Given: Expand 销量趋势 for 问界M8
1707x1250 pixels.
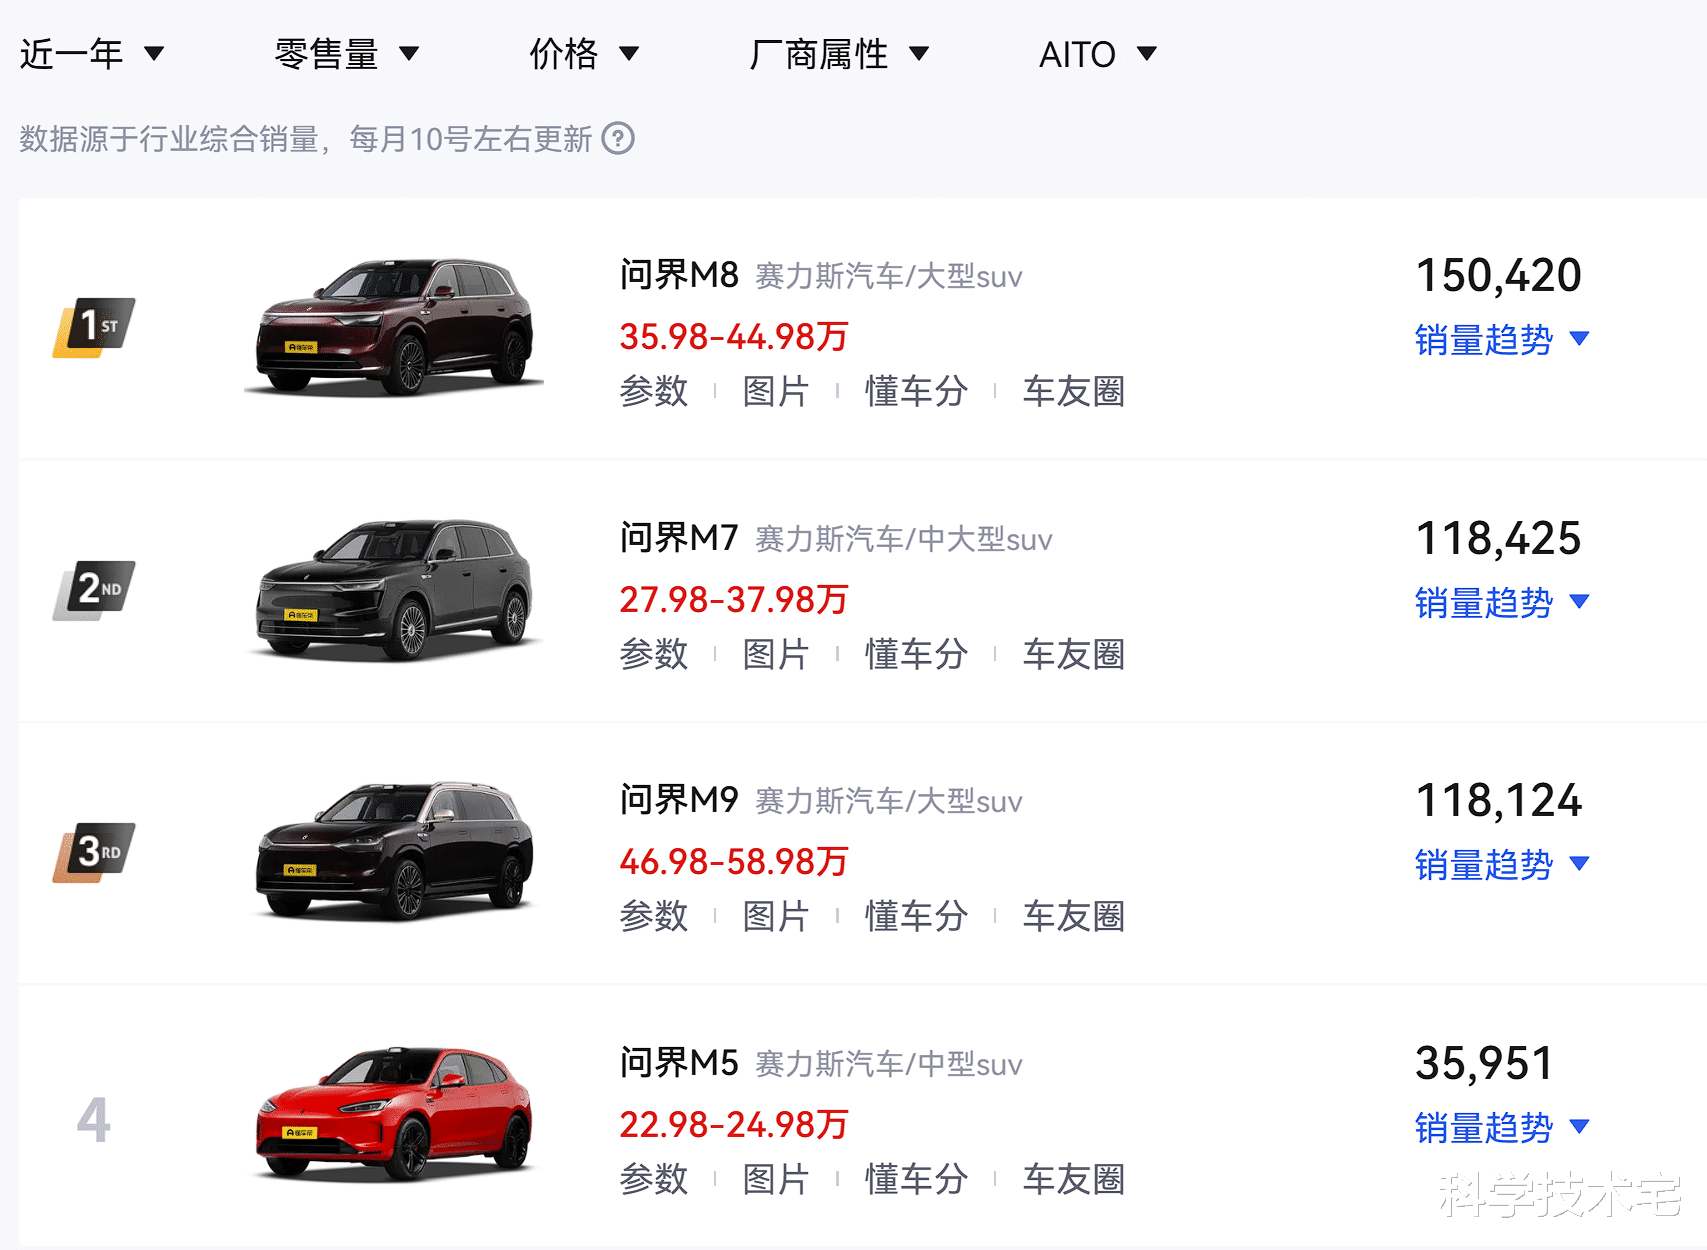Looking at the screenshot, I should [x=1501, y=340].
